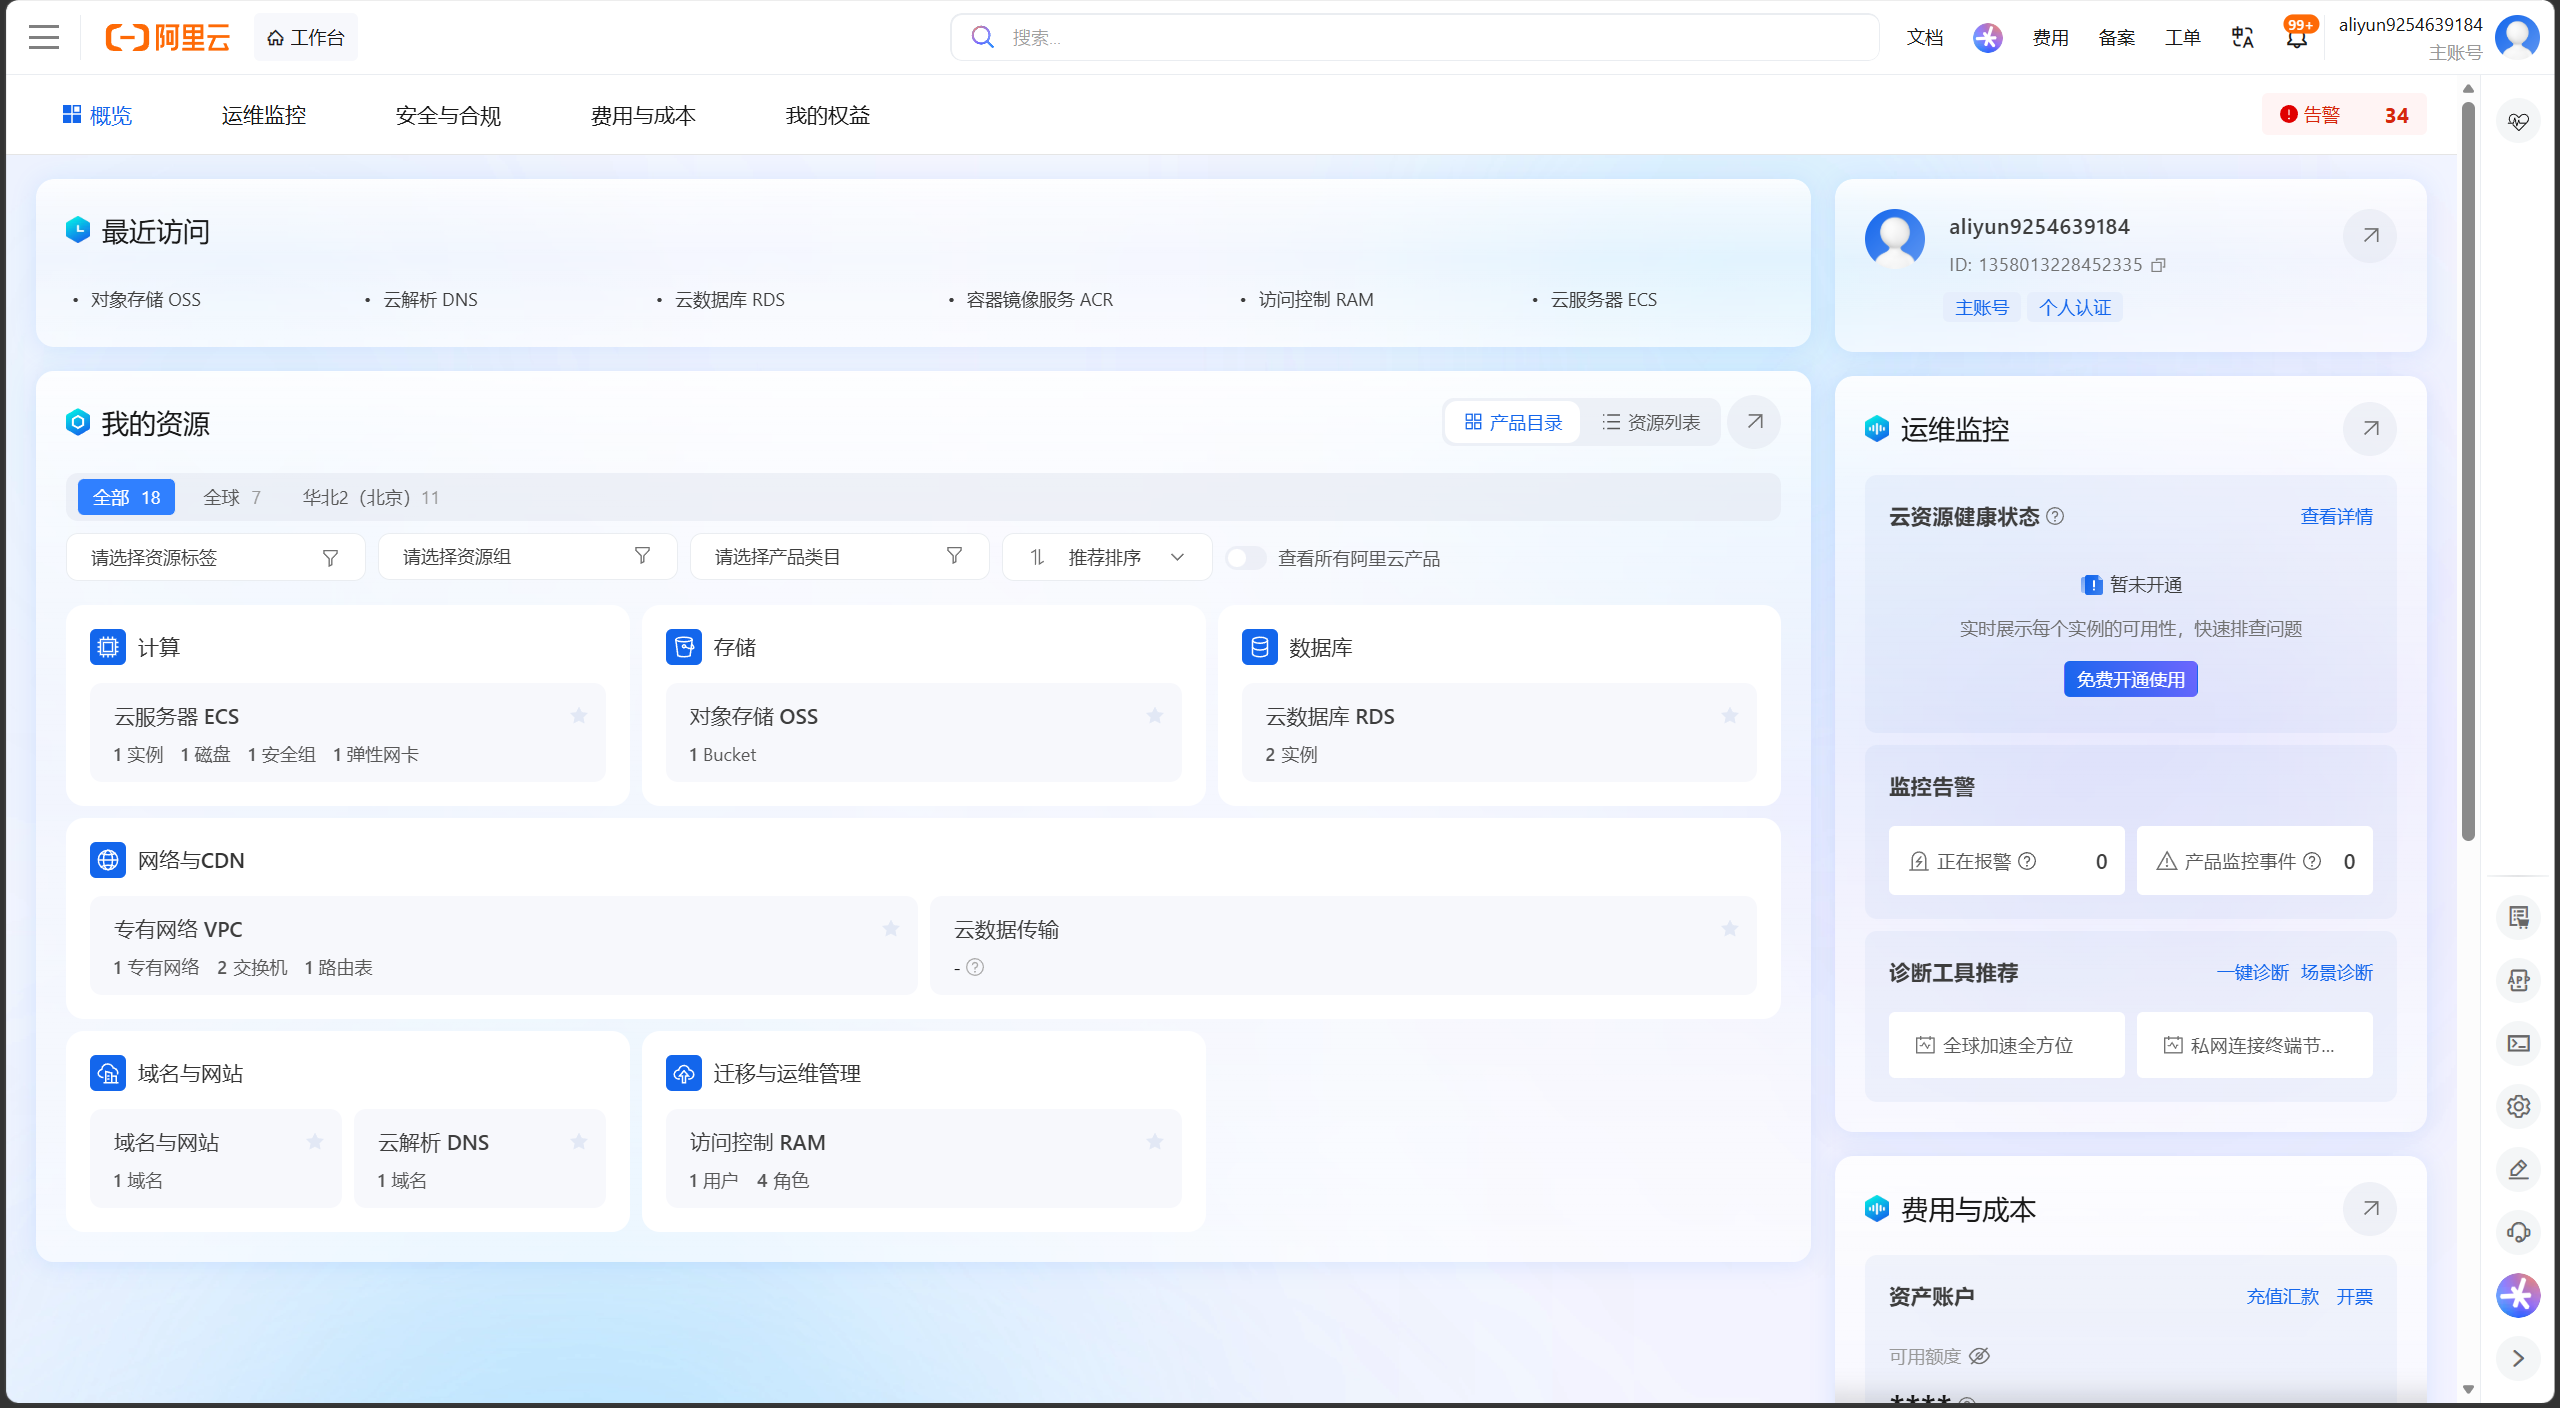Open 费用 in the top bar
2560x1408 pixels.
pyautogui.click(x=2050, y=38)
